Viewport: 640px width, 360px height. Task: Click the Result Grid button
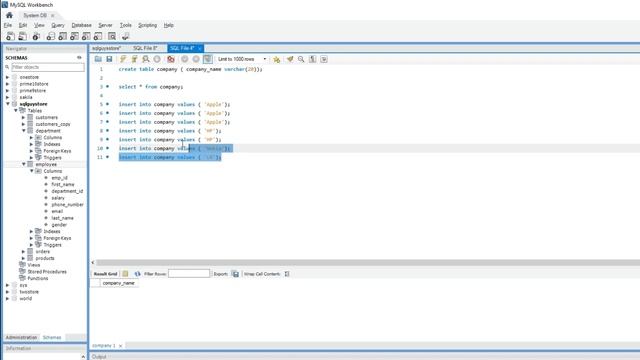click(x=105, y=274)
